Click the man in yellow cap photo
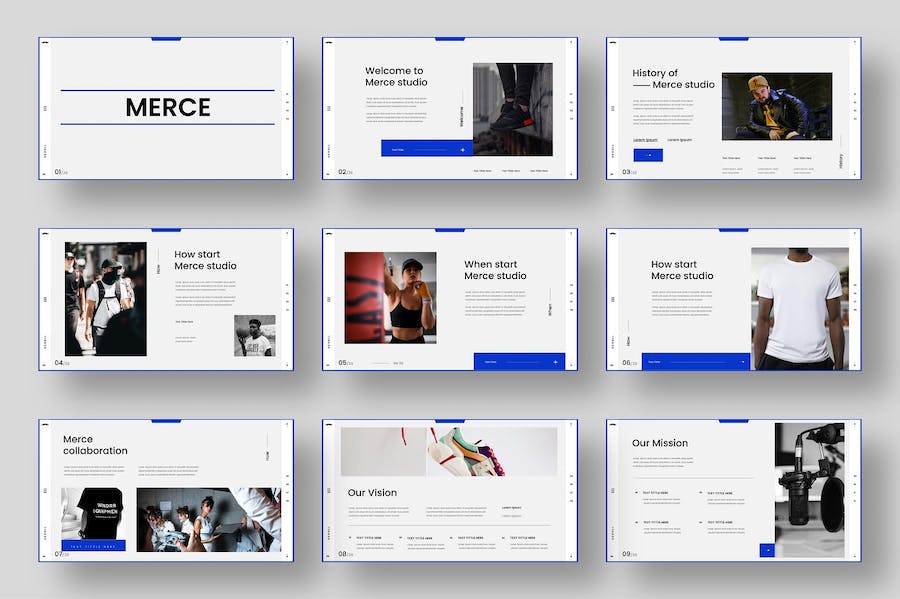900x599 pixels. (x=776, y=106)
